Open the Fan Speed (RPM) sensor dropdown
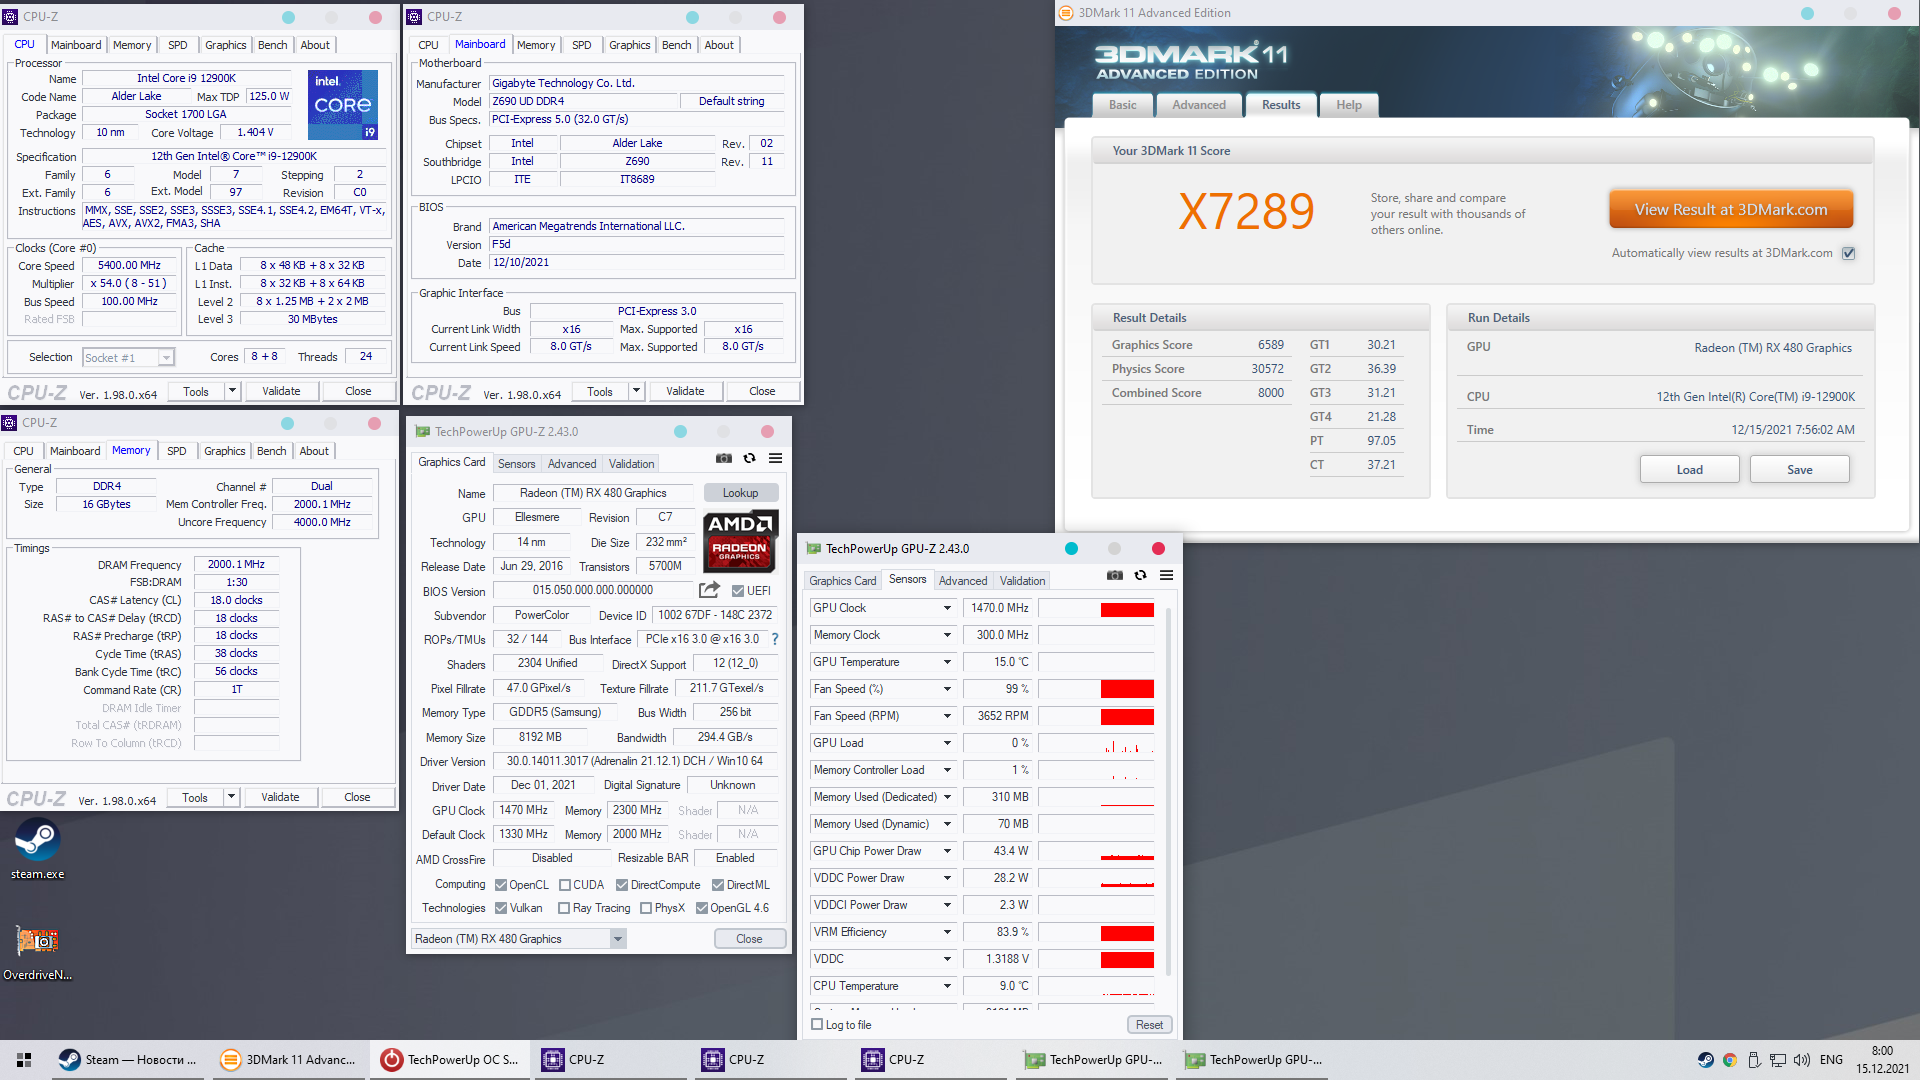This screenshot has width=1920, height=1080. click(947, 716)
